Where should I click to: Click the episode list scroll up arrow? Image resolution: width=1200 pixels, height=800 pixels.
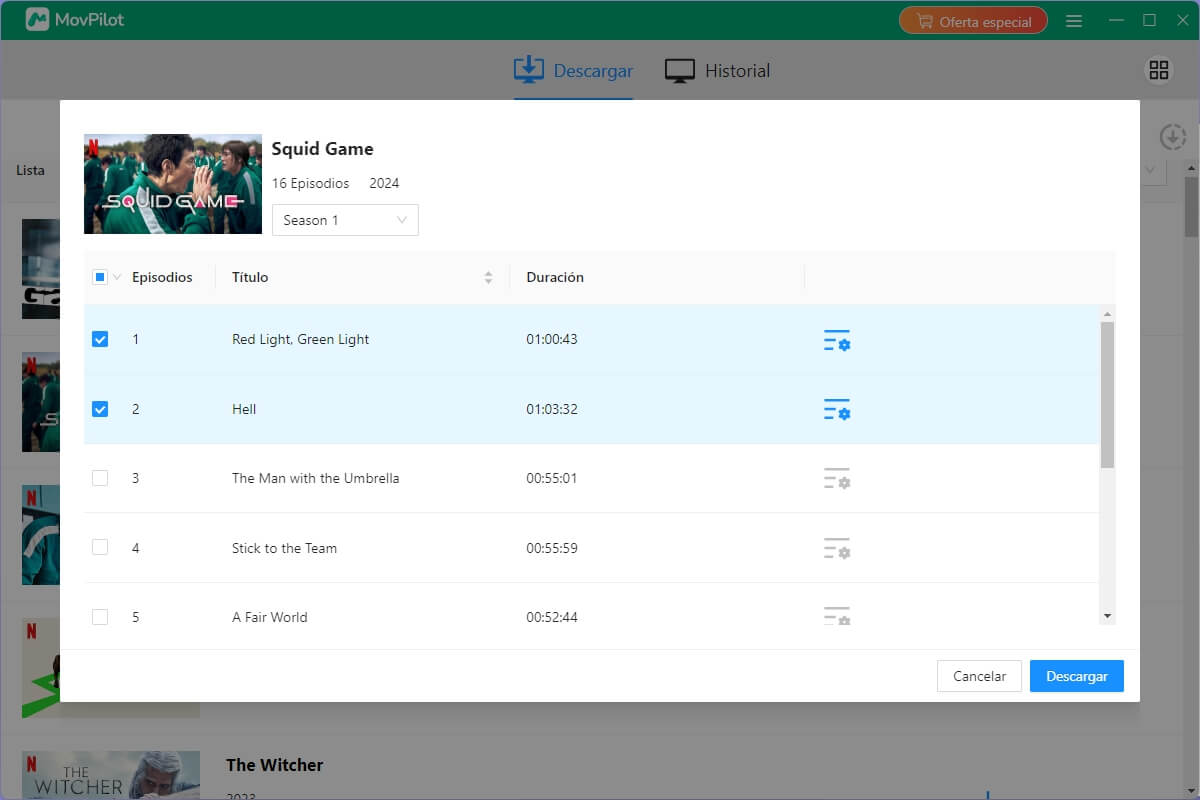(1107, 314)
